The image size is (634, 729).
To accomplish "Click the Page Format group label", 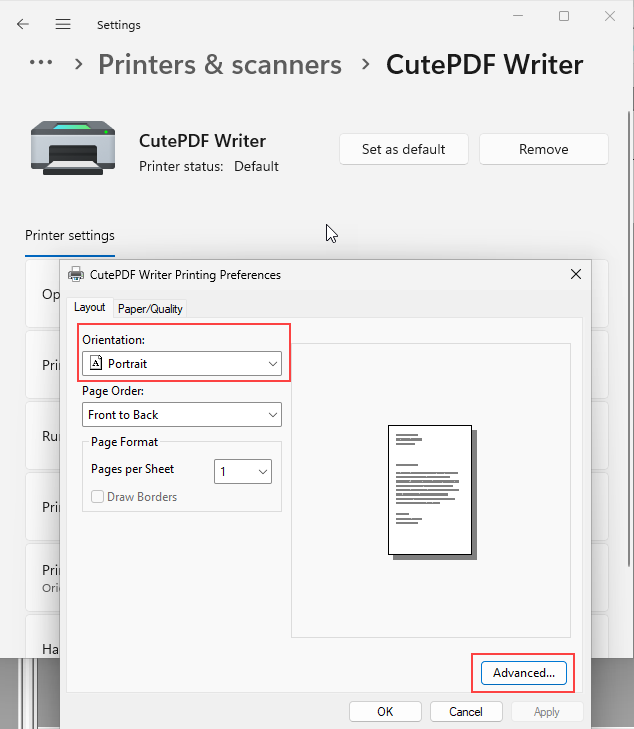I will (x=124, y=442).
